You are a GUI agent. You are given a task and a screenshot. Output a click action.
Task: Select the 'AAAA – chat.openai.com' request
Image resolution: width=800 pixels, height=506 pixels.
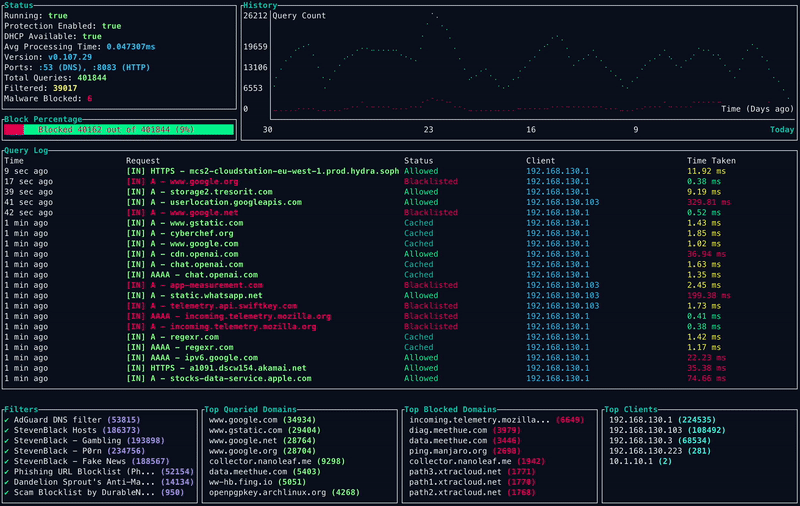coord(400,275)
